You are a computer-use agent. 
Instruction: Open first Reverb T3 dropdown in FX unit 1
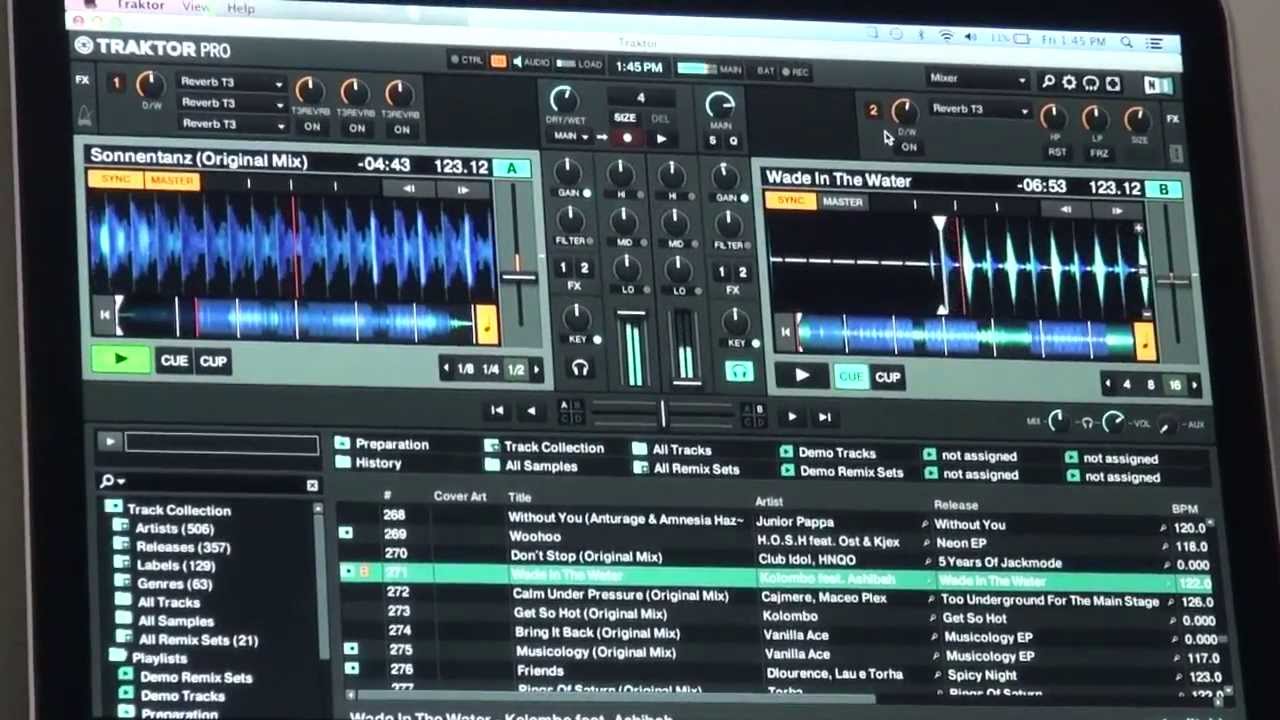[231, 82]
